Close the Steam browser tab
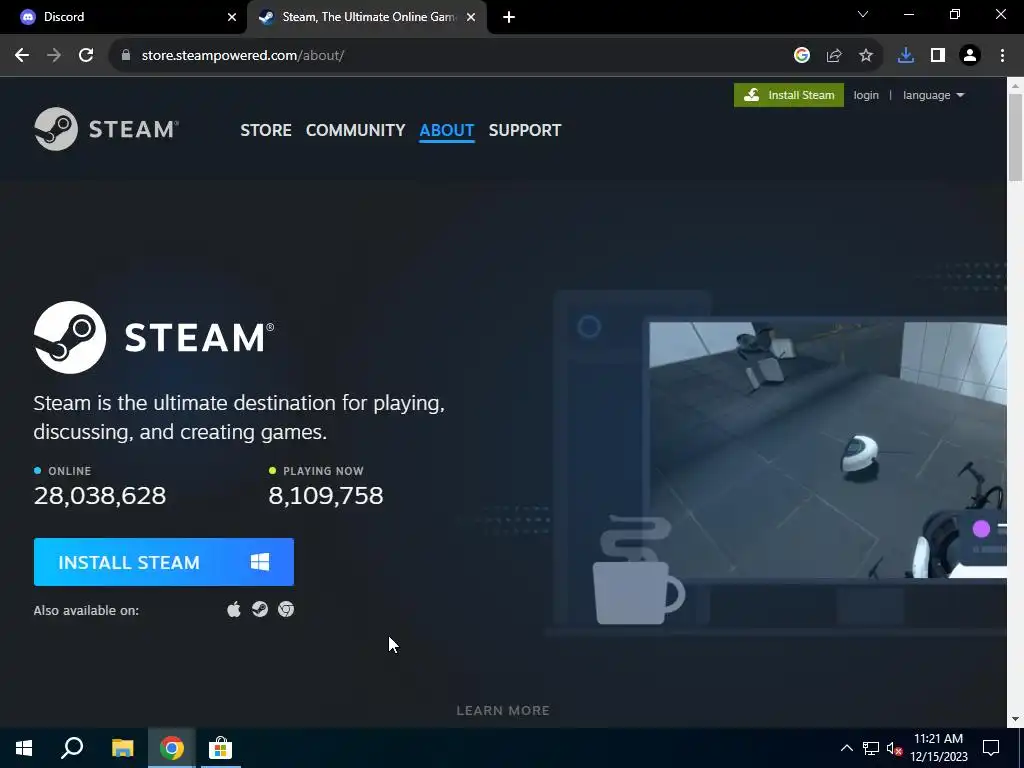Screen dimensions: 1024x768 [x=471, y=17]
